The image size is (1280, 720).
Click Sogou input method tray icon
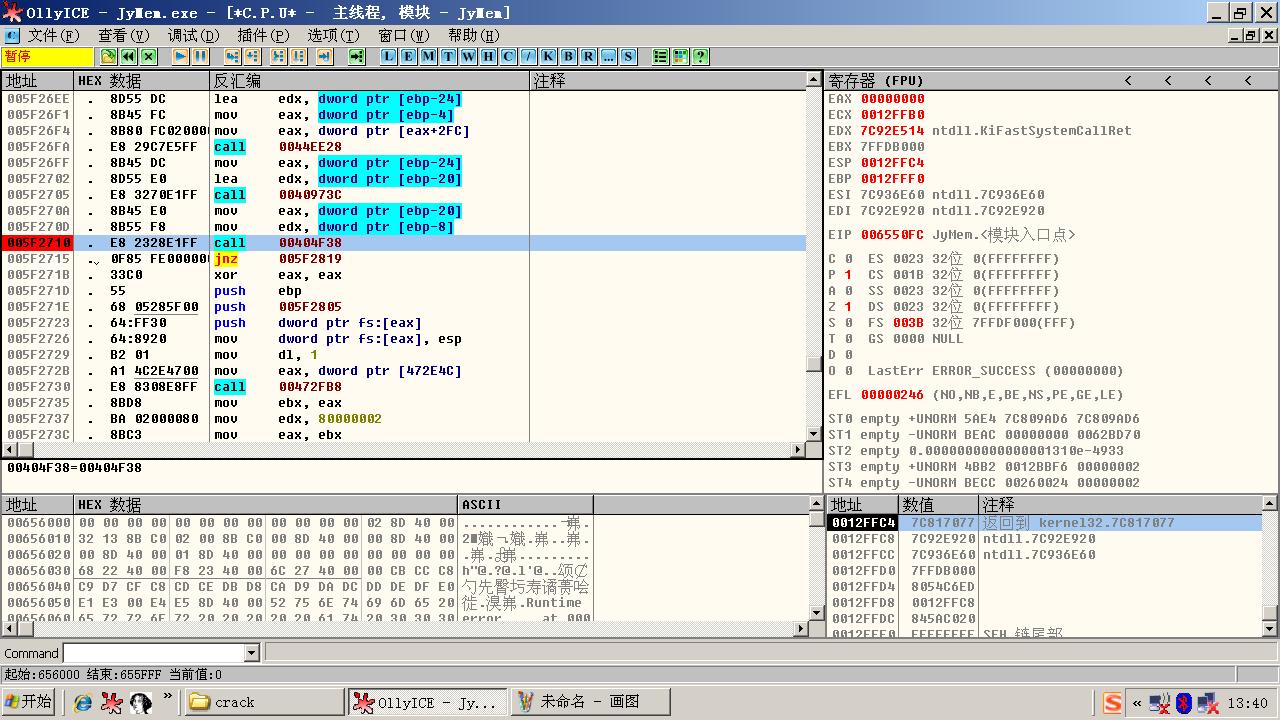(x=1112, y=703)
